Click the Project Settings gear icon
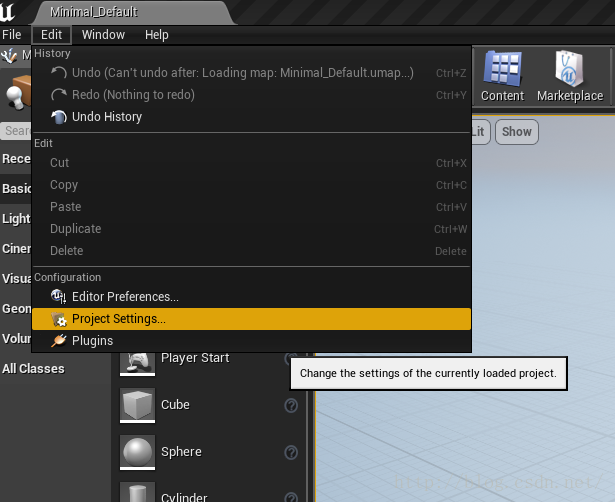The height and width of the screenshot is (502, 615). pyautogui.click(x=59, y=319)
